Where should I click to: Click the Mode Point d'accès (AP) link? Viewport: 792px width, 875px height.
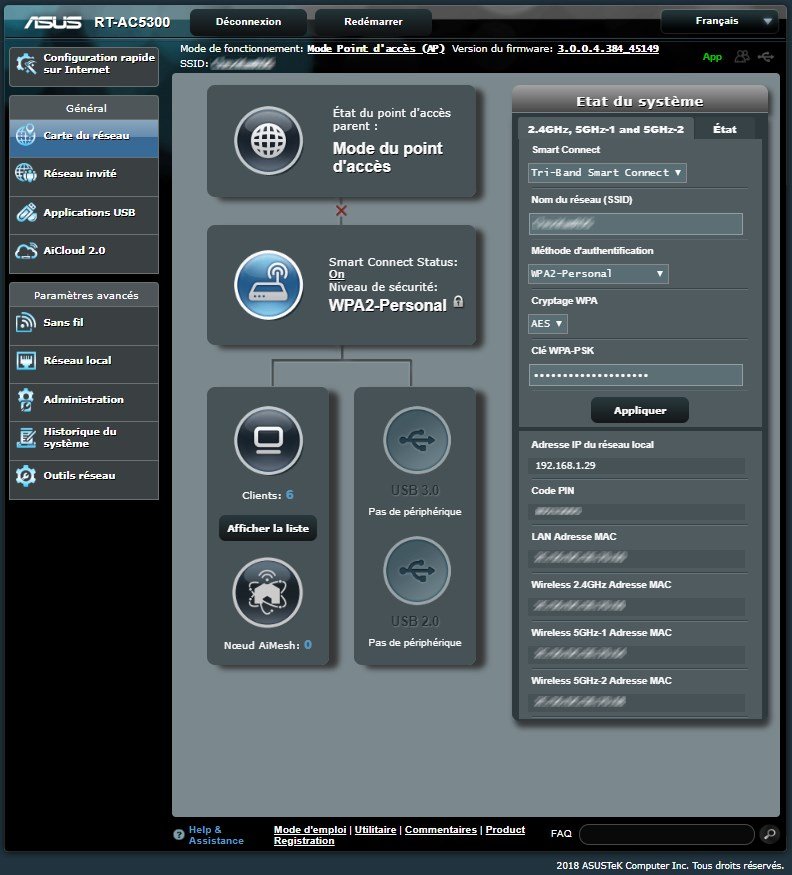(x=376, y=49)
